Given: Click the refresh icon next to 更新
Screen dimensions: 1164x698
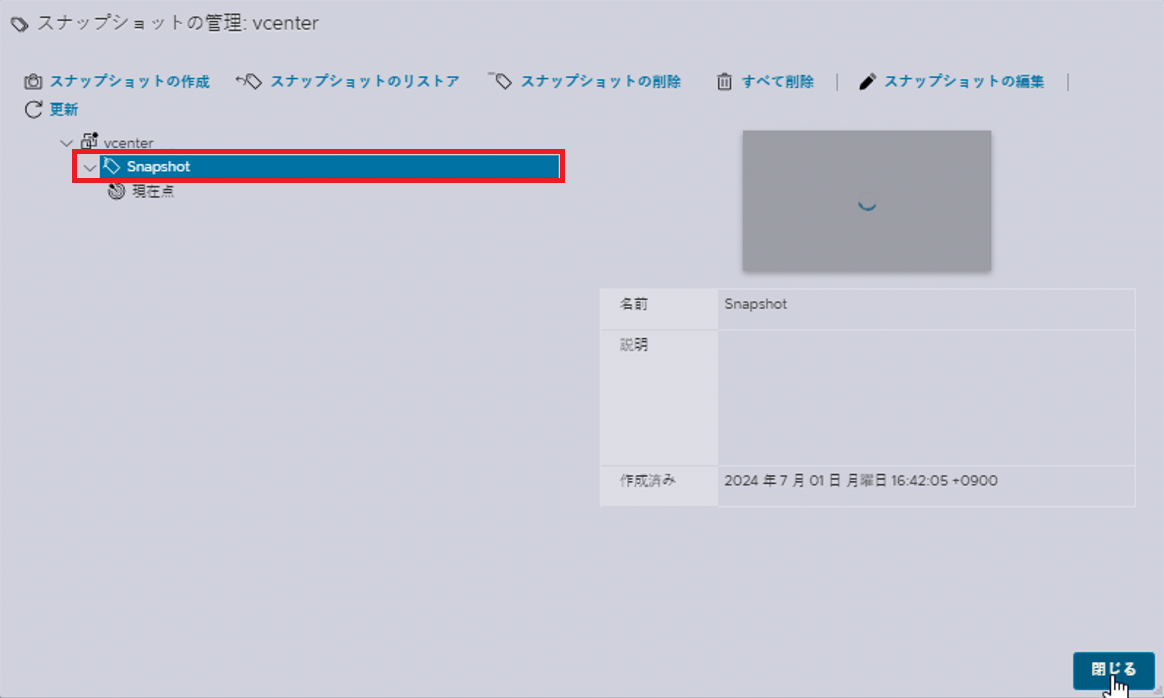Looking at the screenshot, I should click(33, 110).
